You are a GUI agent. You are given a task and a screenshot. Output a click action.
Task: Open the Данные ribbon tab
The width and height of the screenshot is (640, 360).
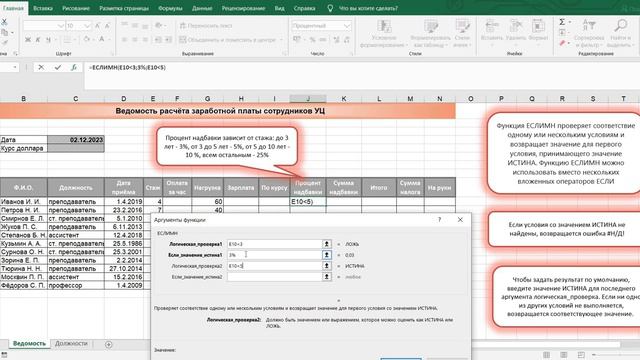[x=202, y=8]
